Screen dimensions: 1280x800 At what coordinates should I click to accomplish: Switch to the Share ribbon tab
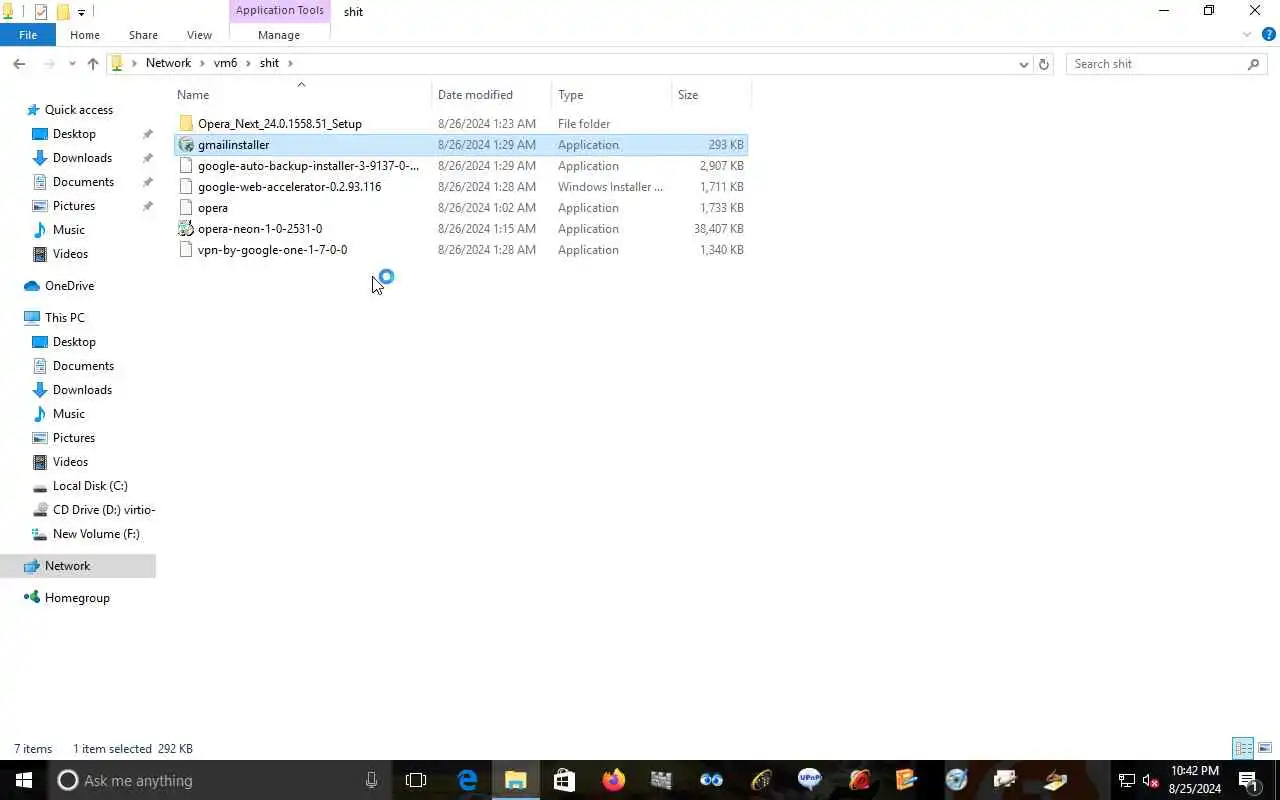point(143,35)
